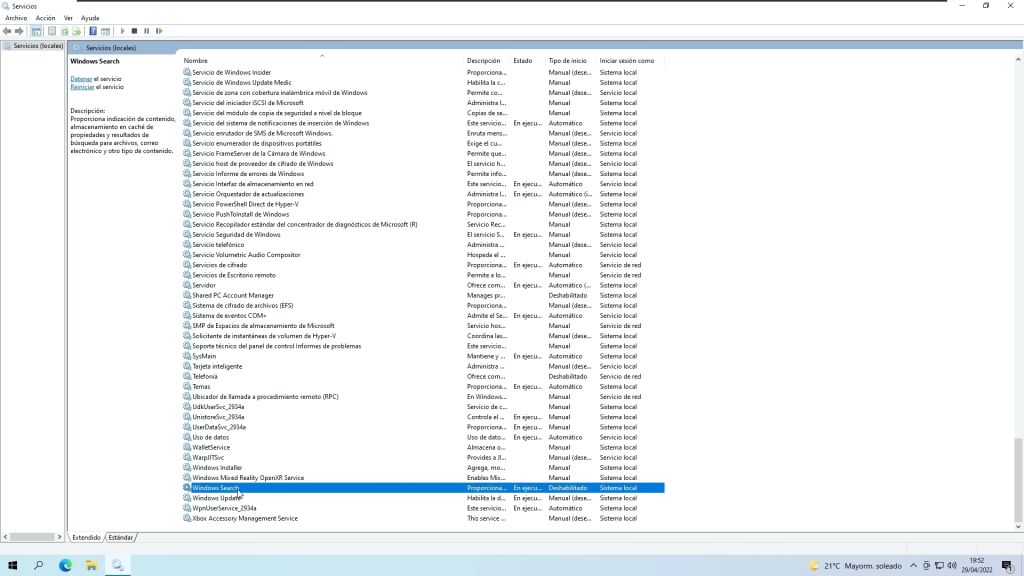The image size is (1024, 576).
Task: Click the Export list toolbar icon
Action: pos(78,31)
